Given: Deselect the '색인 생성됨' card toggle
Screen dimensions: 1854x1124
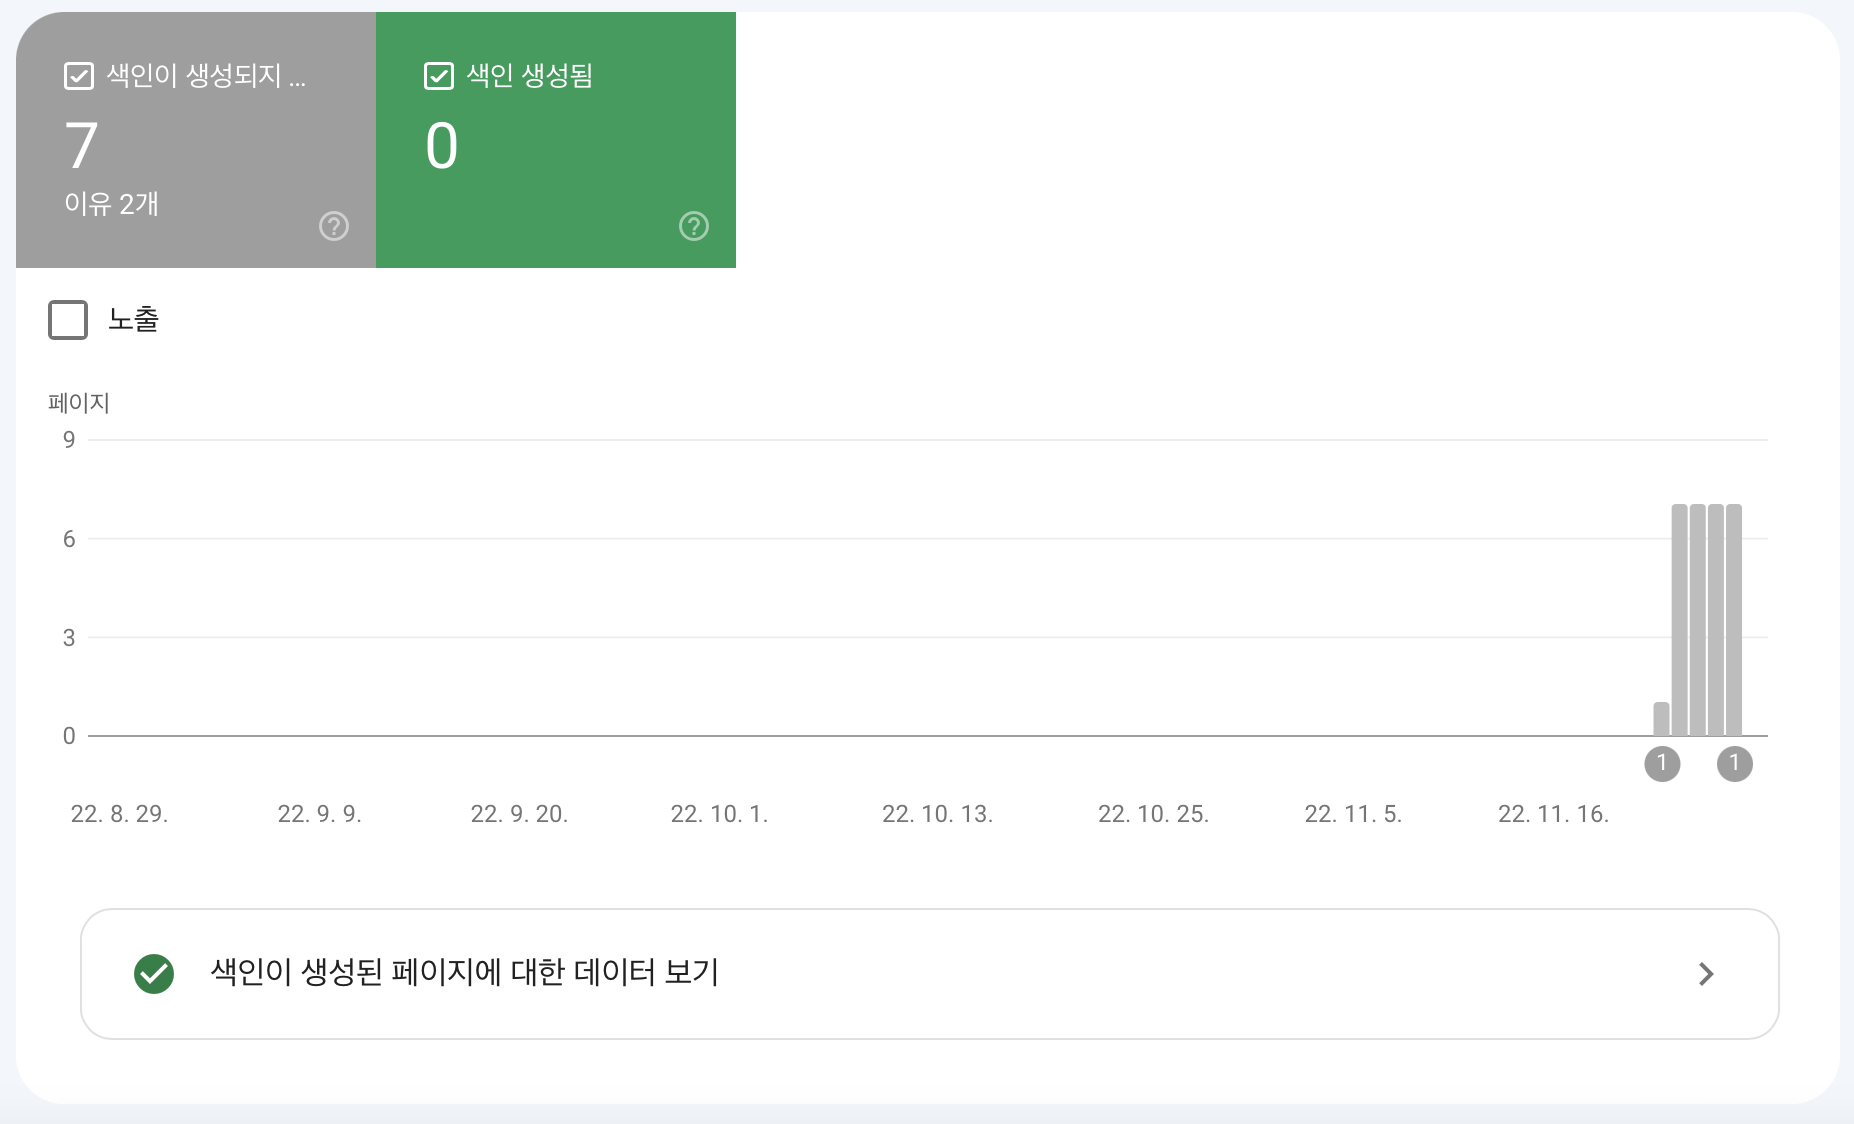Looking at the screenshot, I should [x=555, y=140].
